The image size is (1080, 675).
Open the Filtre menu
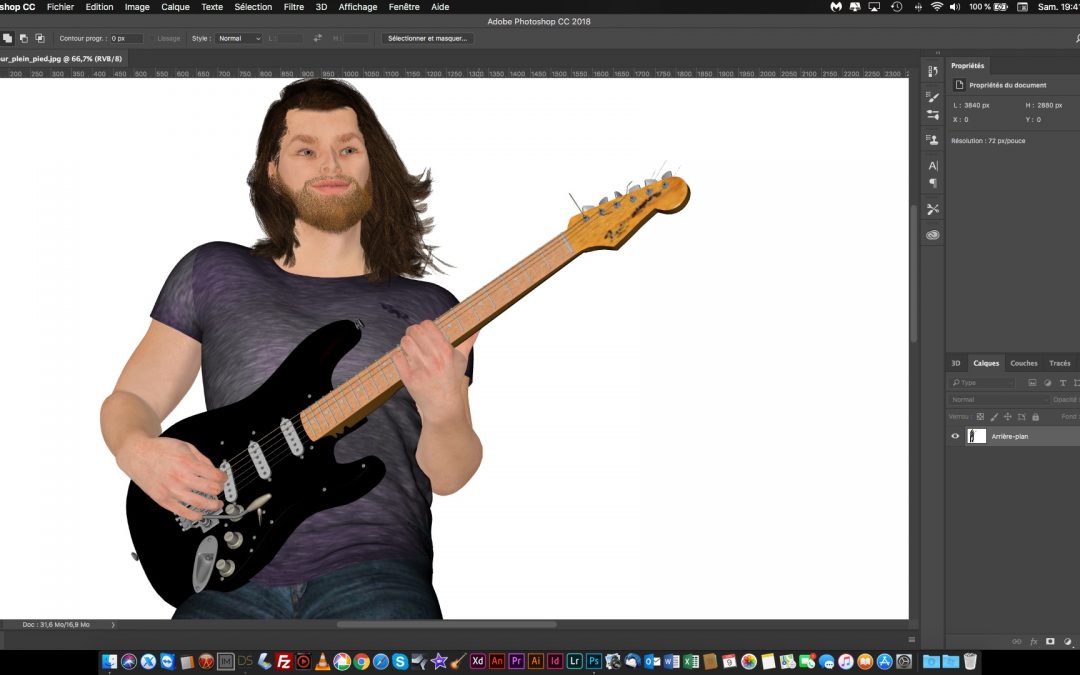coord(293,7)
